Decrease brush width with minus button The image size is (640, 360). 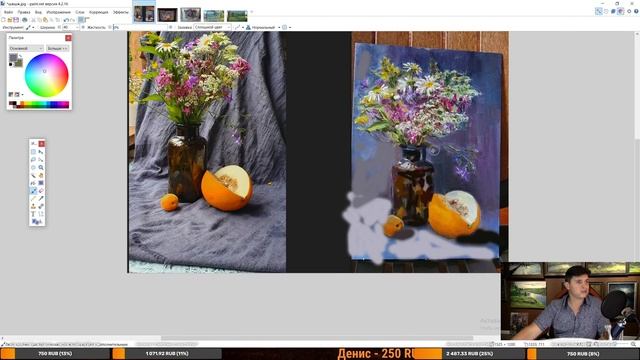pyautogui.click(x=59, y=27)
